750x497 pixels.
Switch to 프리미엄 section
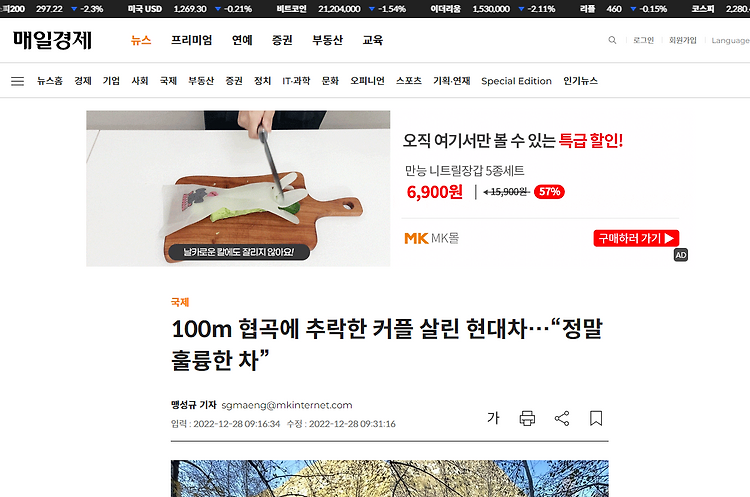click(x=192, y=40)
